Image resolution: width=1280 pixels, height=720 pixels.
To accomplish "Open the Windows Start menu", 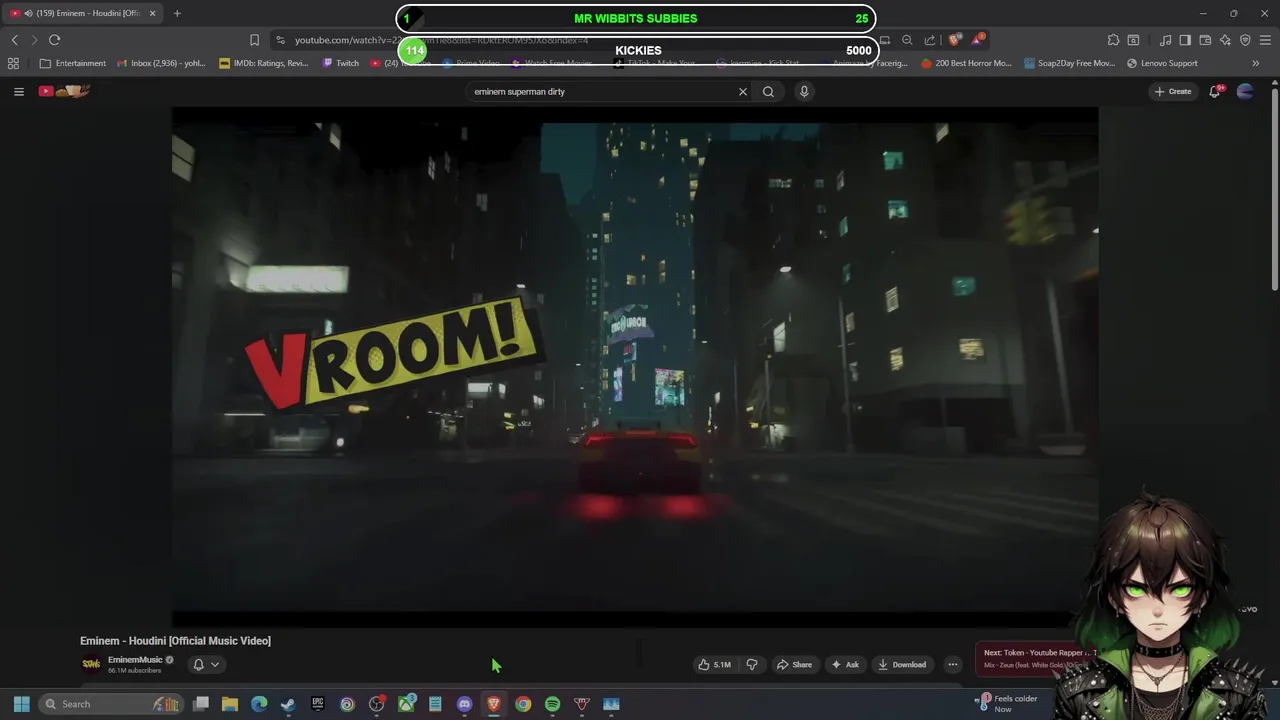I will [21, 704].
